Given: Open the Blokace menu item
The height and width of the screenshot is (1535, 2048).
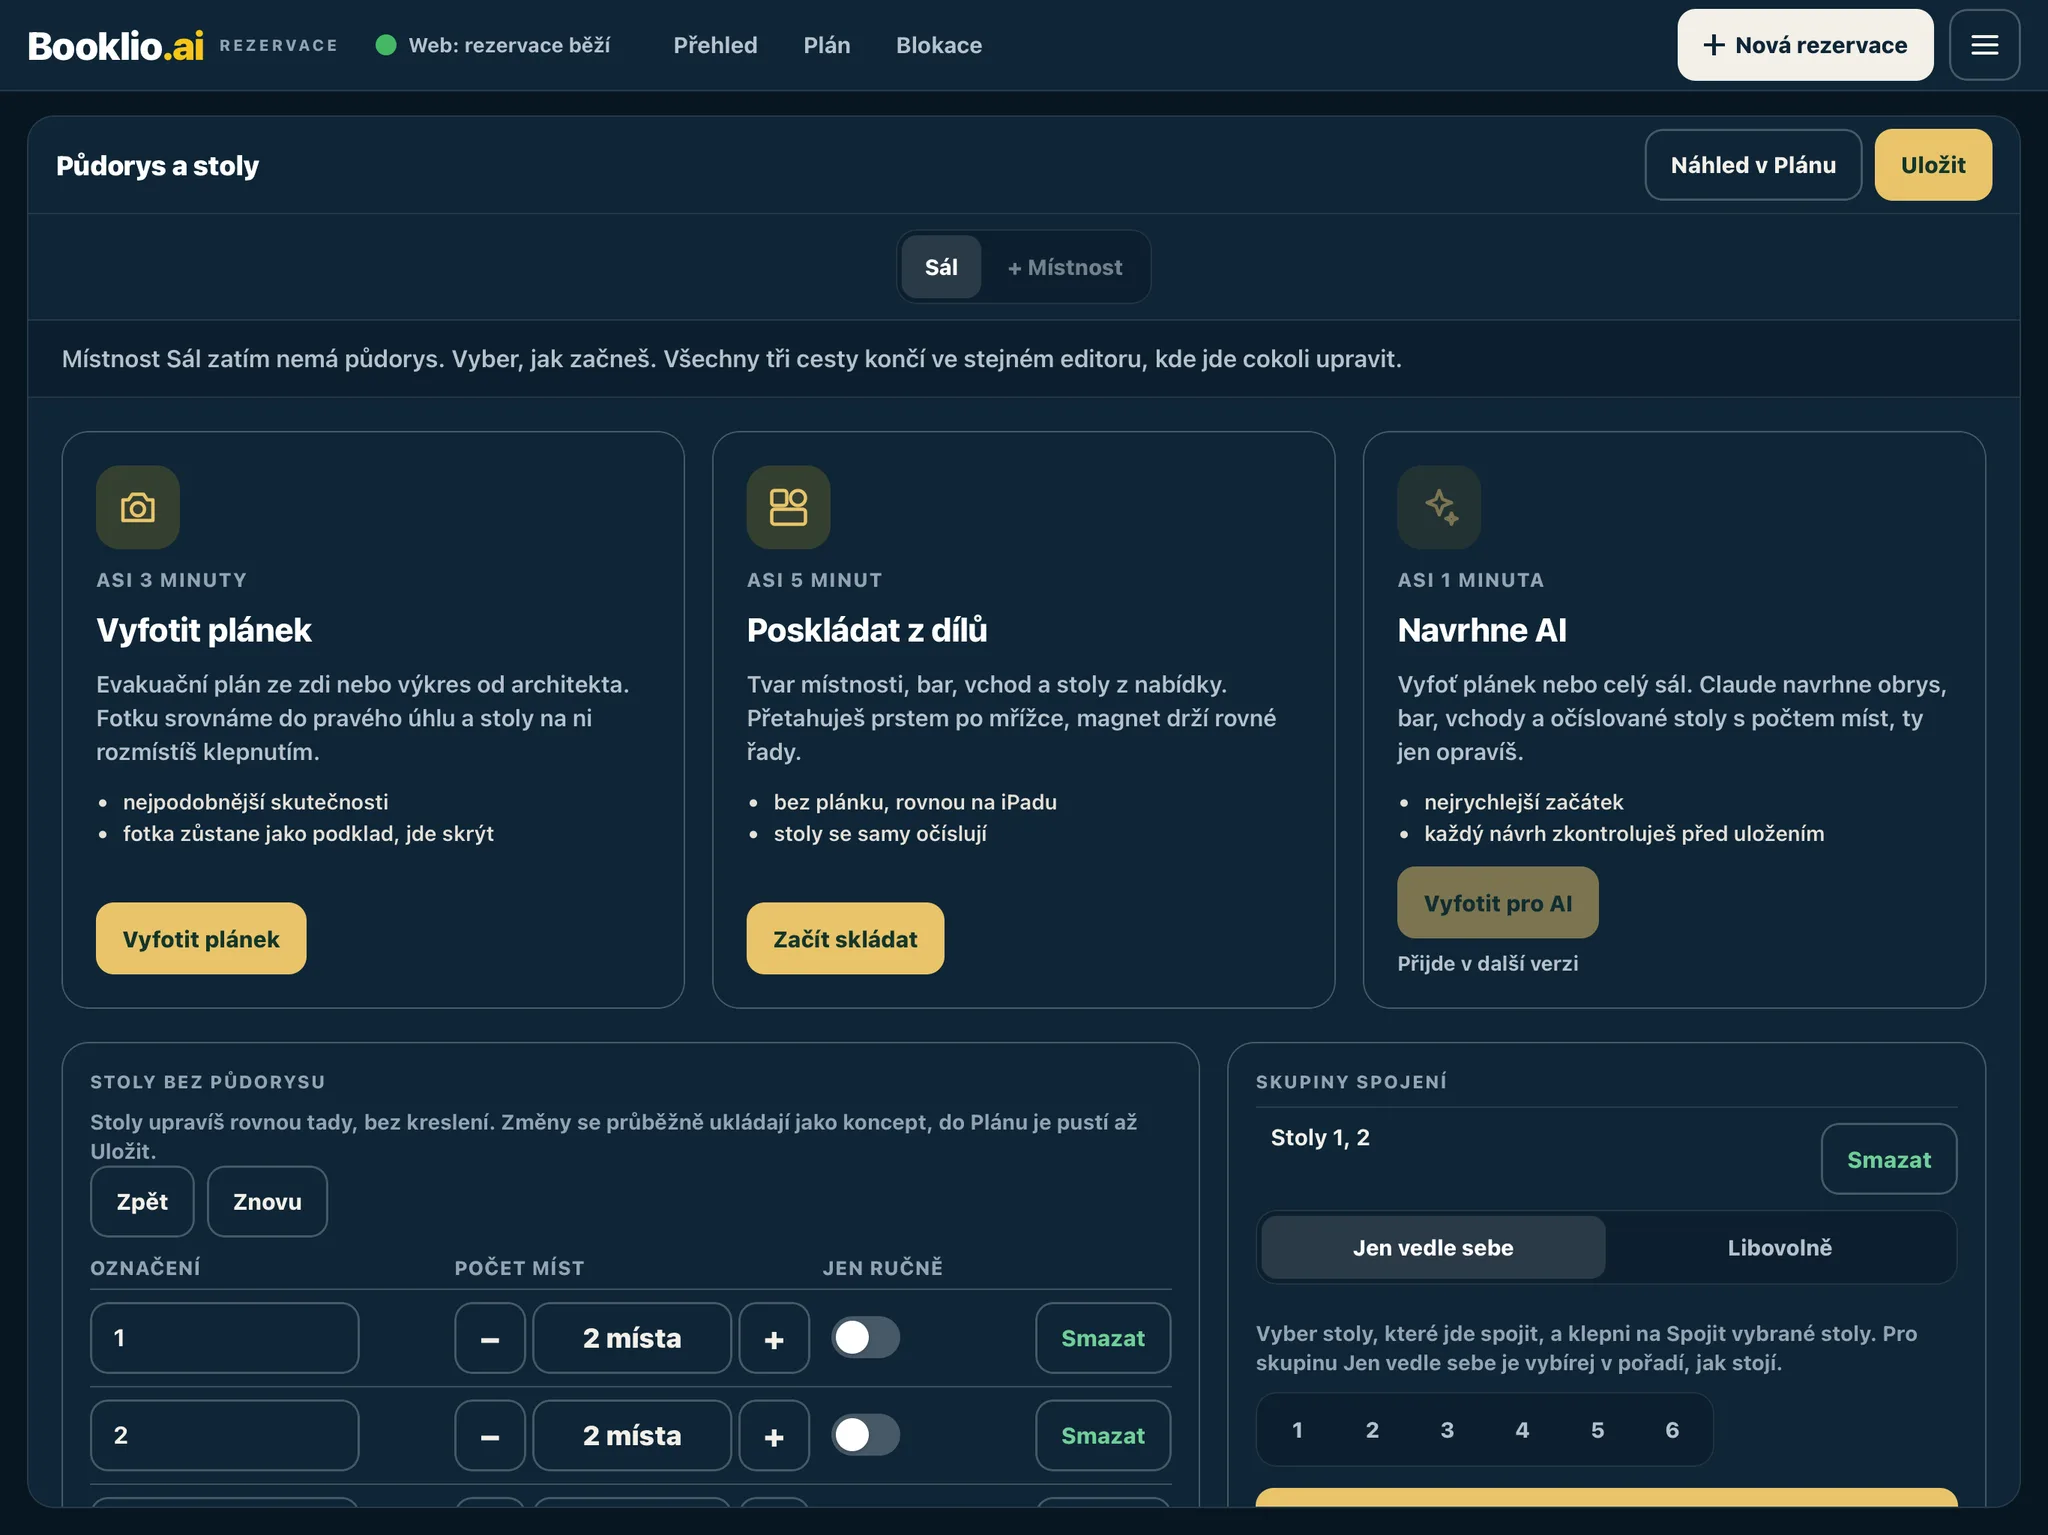Looking at the screenshot, I should (939, 45).
